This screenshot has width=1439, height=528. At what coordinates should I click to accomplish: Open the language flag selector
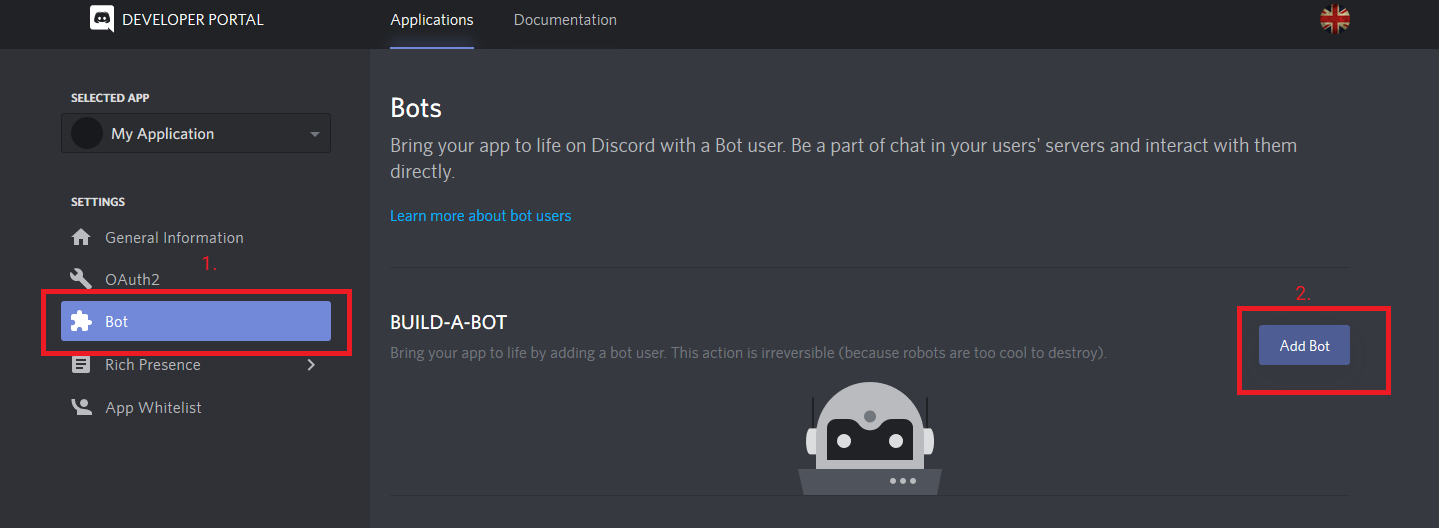pos(1334,19)
